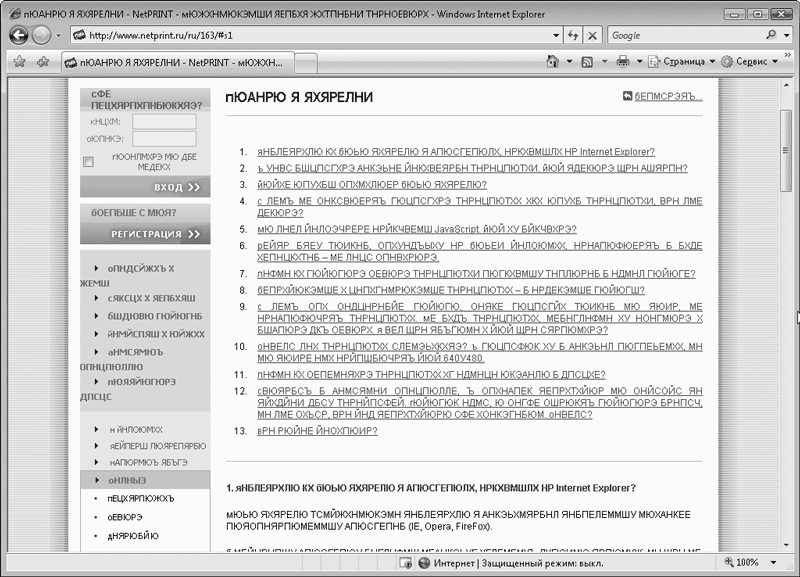This screenshot has width=800, height=577.
Task: Open сЯКСЦХ Х ЯЕПБХЯШ sidebar item
Action: (x=152, y=298)
